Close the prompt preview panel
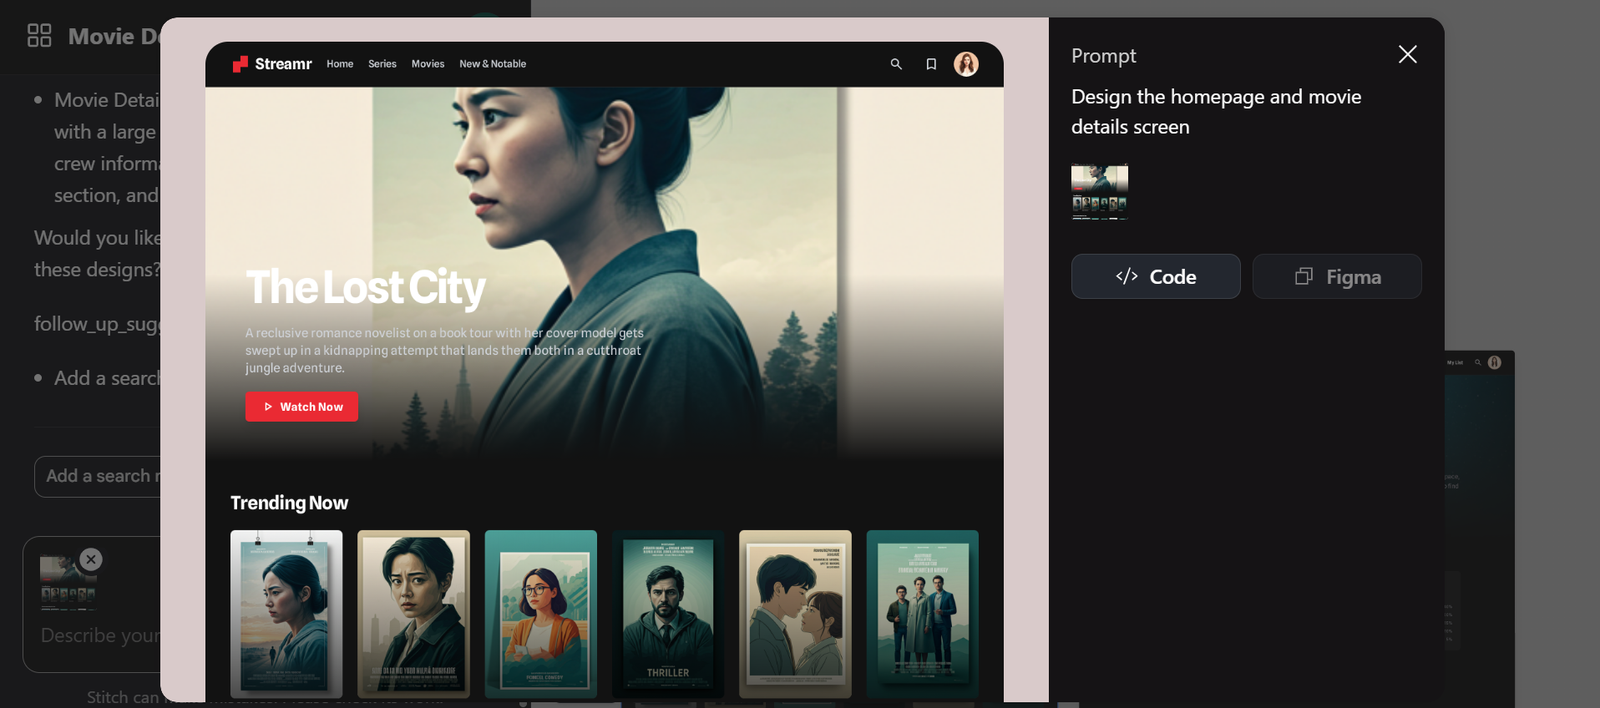This screenshot has height=708, width=1600. 1407,54
